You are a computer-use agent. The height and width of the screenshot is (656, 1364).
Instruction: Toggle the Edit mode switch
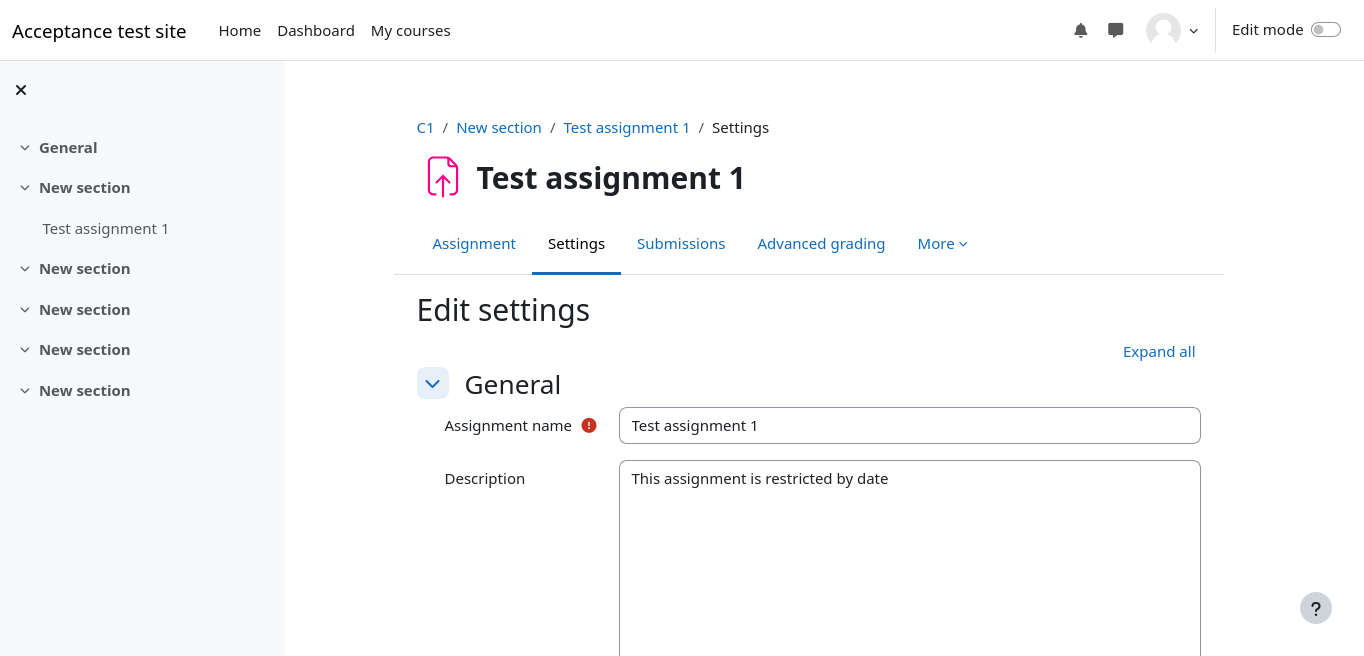click(x=1325, y=30)
